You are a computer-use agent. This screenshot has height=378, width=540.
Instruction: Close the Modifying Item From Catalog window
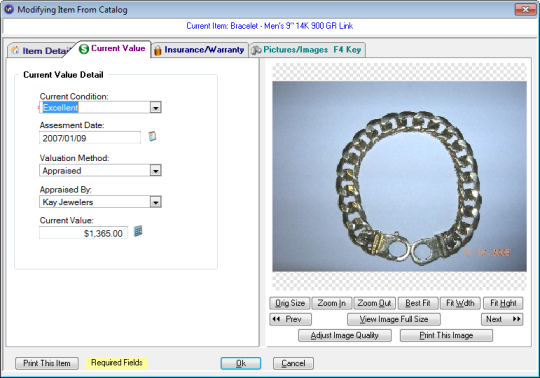[526, 9]
